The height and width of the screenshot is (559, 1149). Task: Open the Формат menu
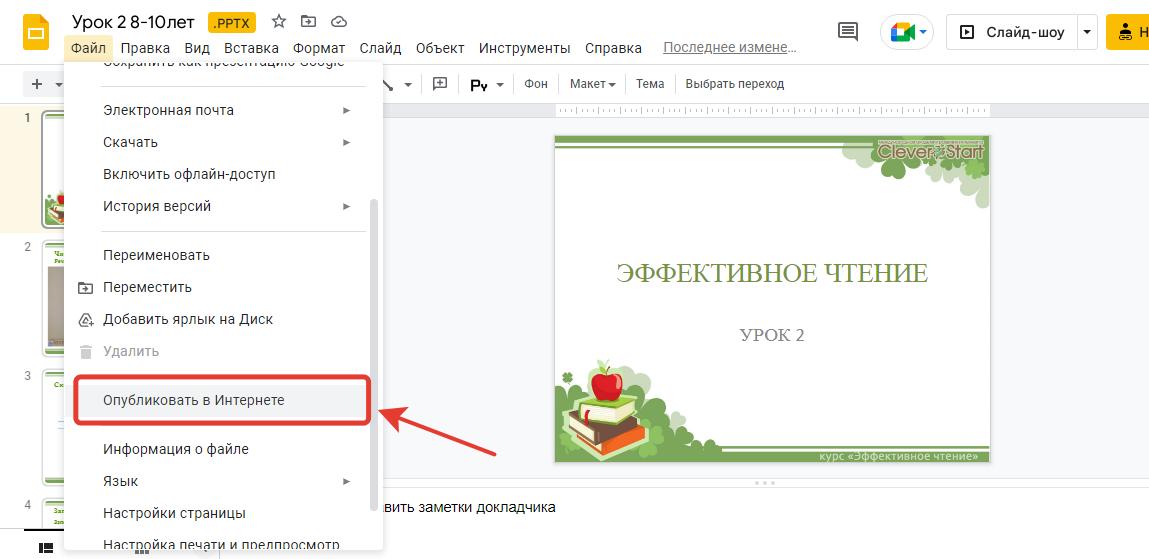(x=319, y=48)
